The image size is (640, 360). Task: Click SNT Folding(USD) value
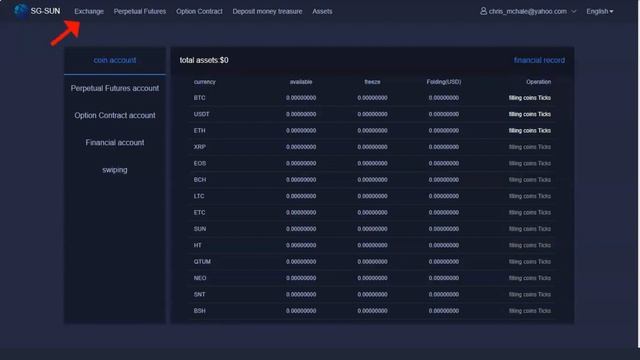click(x=444, y=294)
